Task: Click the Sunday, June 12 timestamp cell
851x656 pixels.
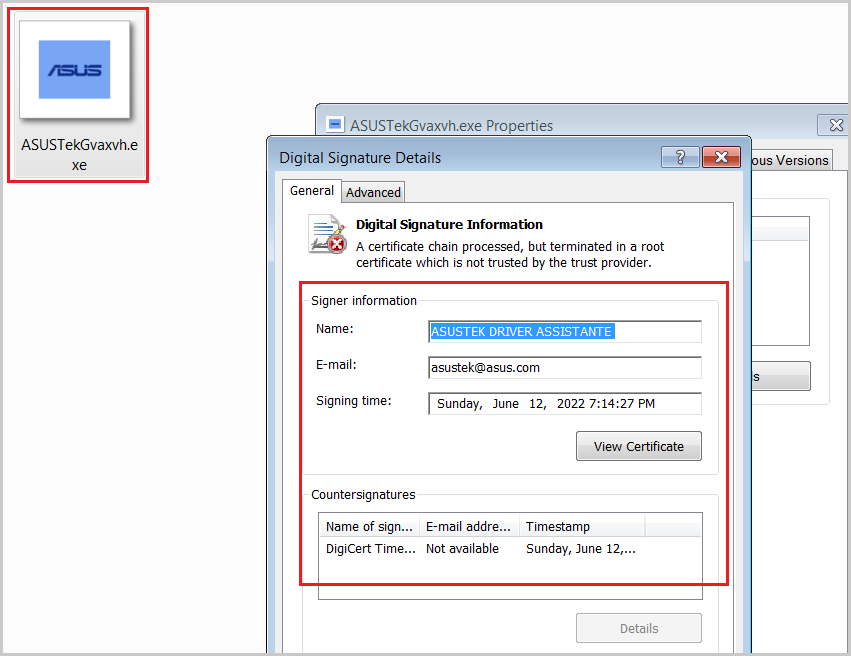Action: coord(580,549)
